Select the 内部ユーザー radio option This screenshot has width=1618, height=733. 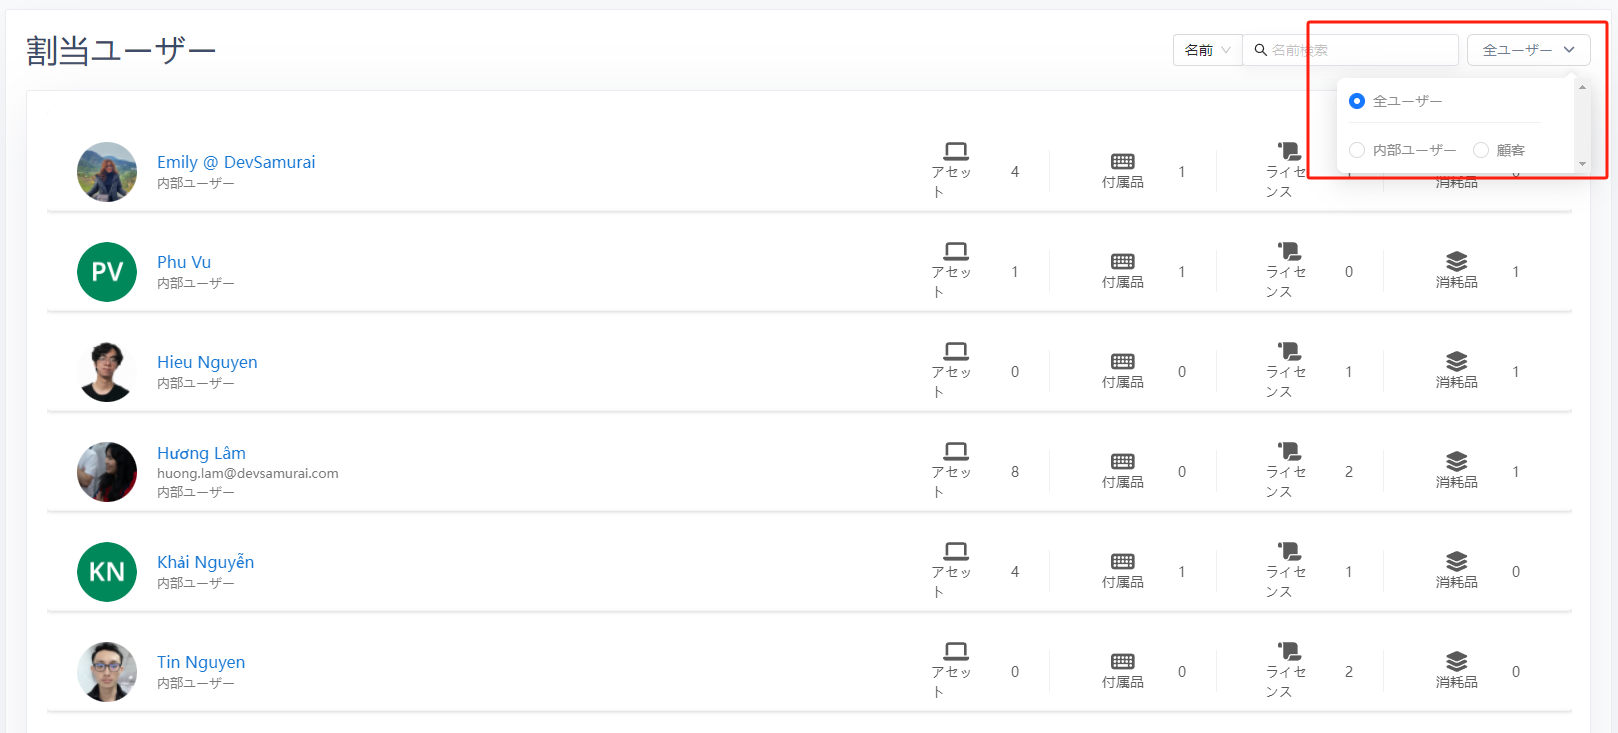1357,150
